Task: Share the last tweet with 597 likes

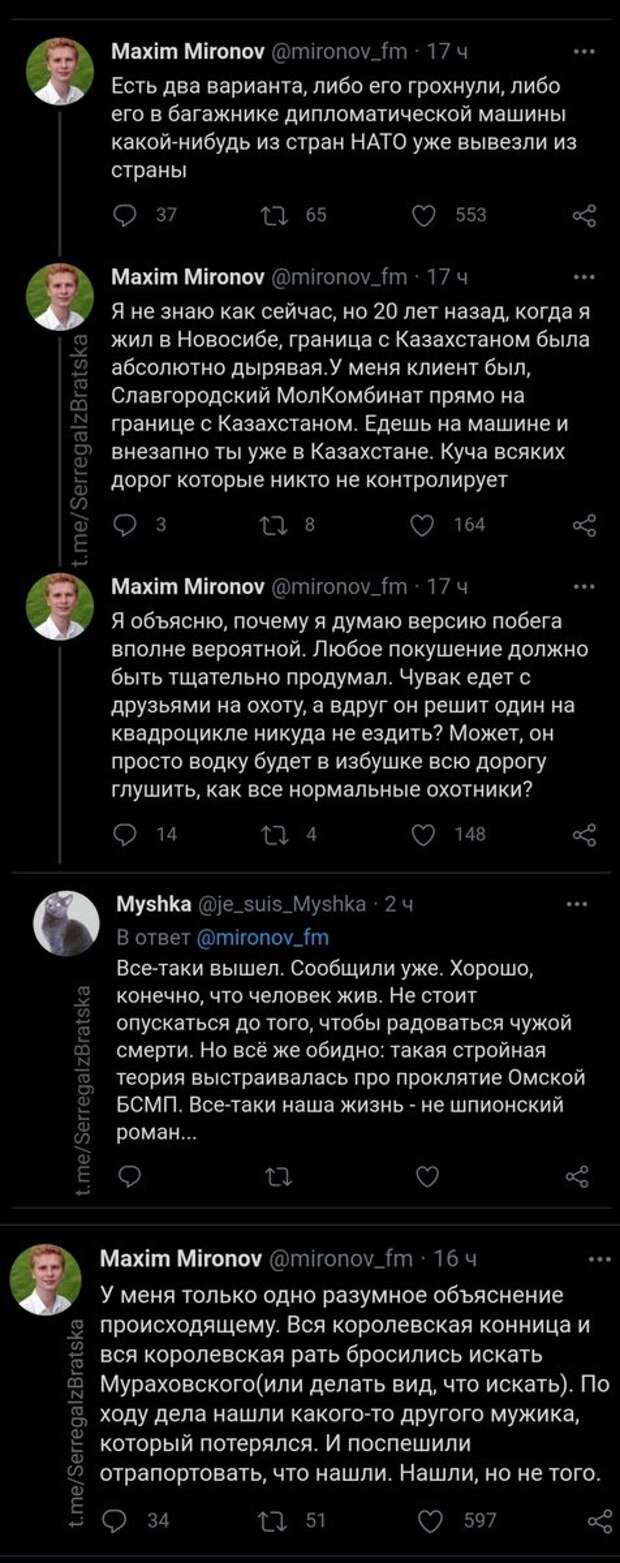Action: tap(600, 1521)
